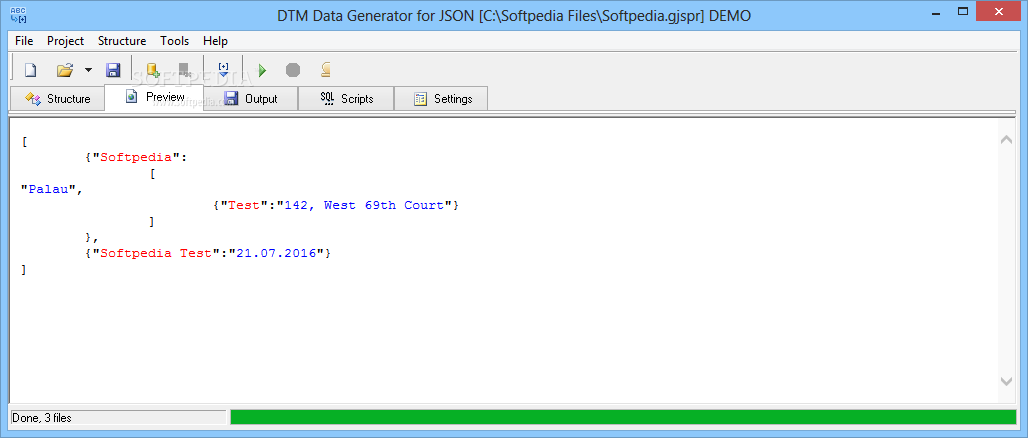The height and width of the screenshot is (438, 1028).
Task: Save the project with the floppy icon
Action: (113, 70)
